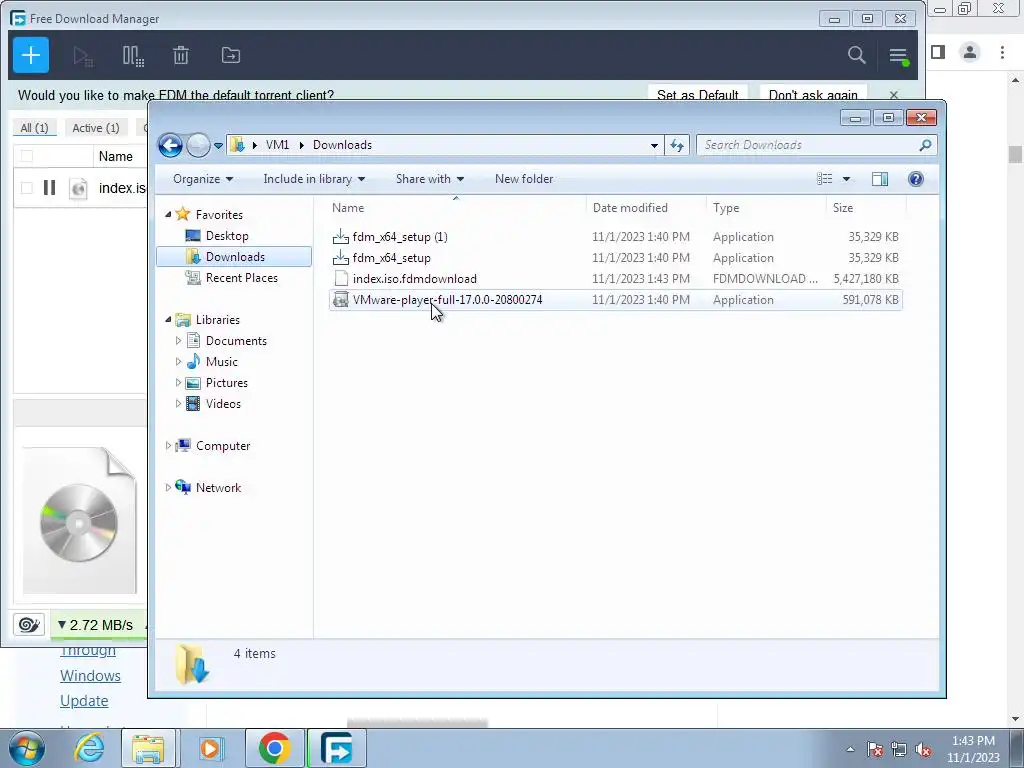Viewport: 1024px width, 768px height.
Task: Switch to Google Chrome on the taskbar
Action: (274, 748)
